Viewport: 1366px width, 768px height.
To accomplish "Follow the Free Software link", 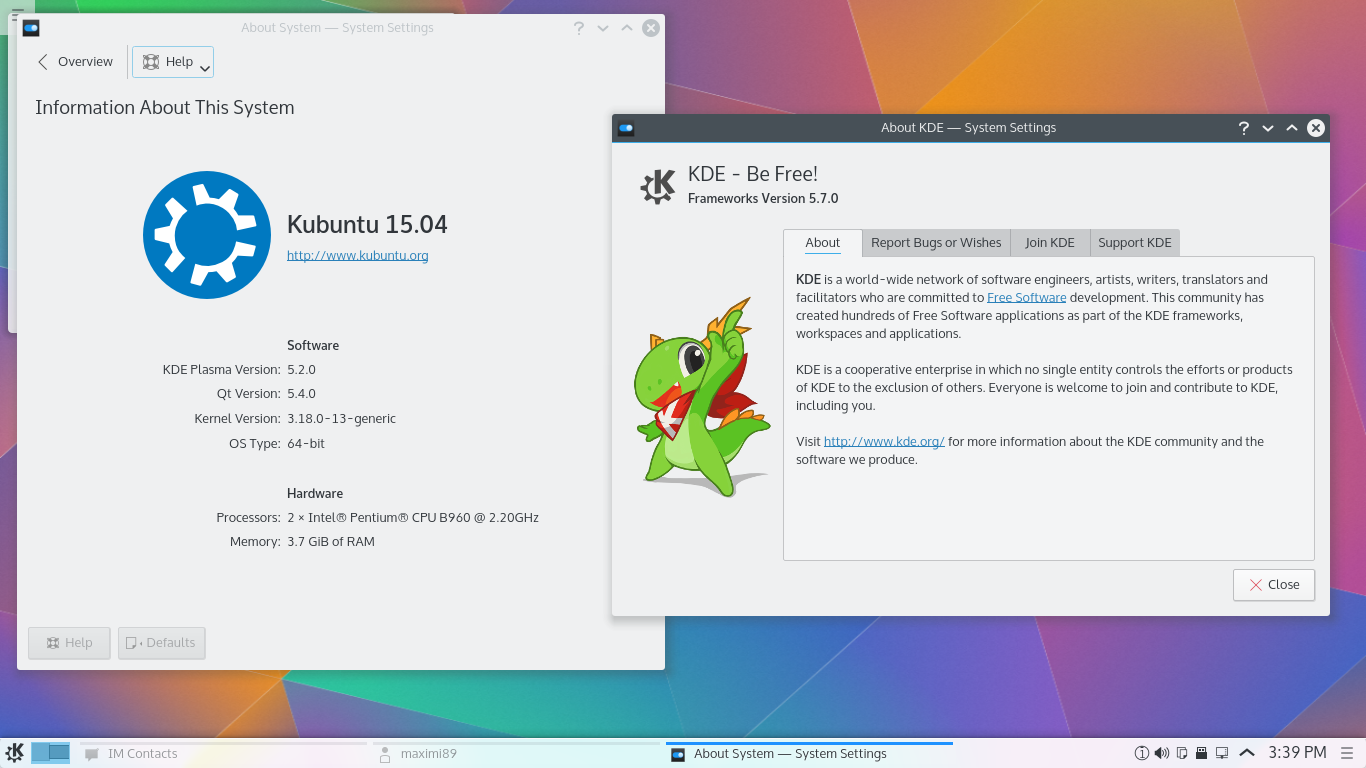I will [1026, 297].
